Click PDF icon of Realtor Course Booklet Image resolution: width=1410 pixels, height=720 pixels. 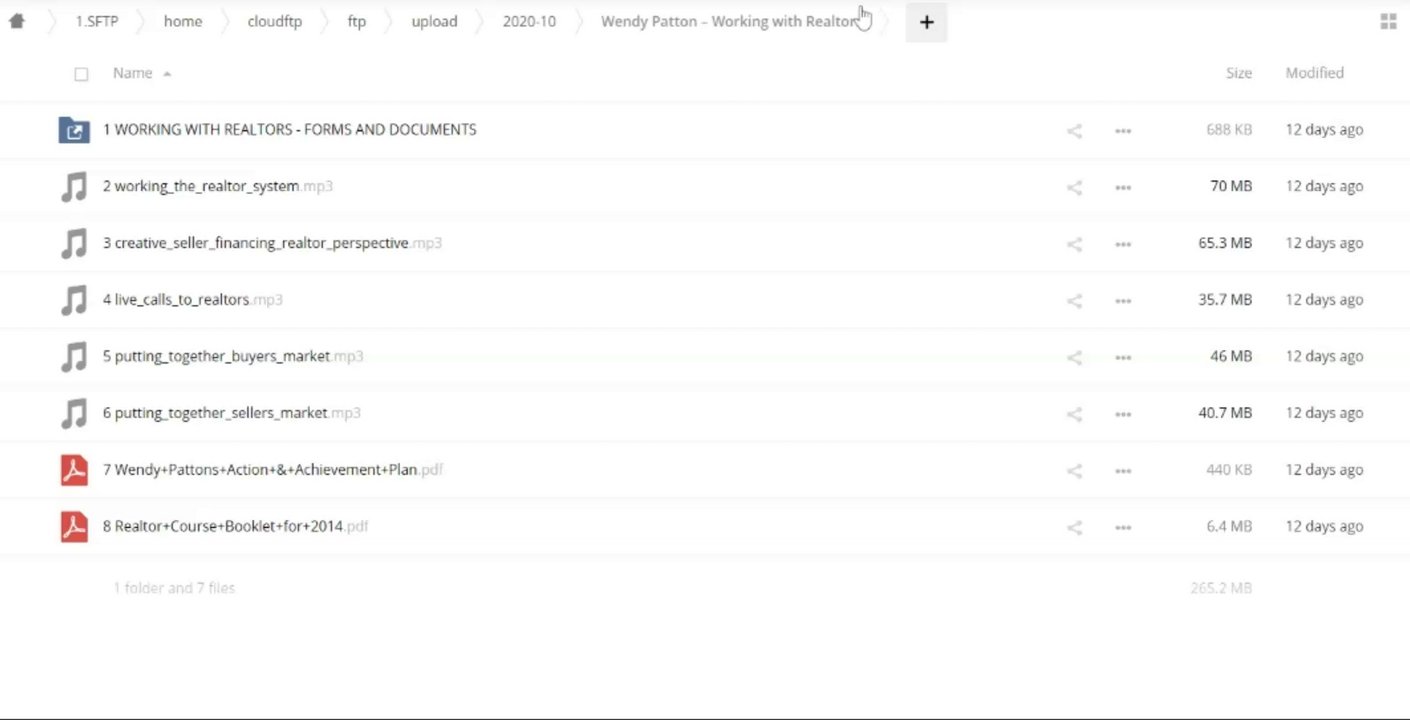click(74, 527)
